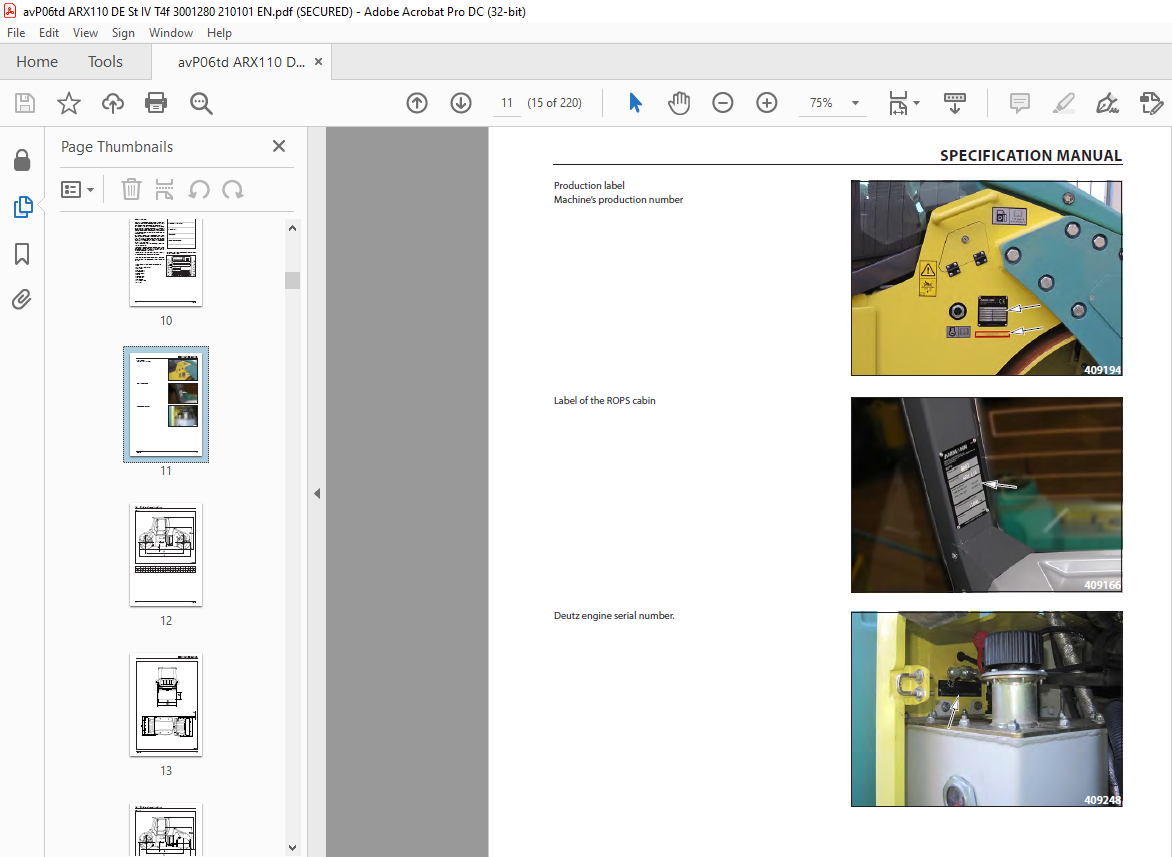Screen dimensions: 1172x857
Task: Toggle the Page Thumbnails sidebar icon
Action: coord(22,207)
